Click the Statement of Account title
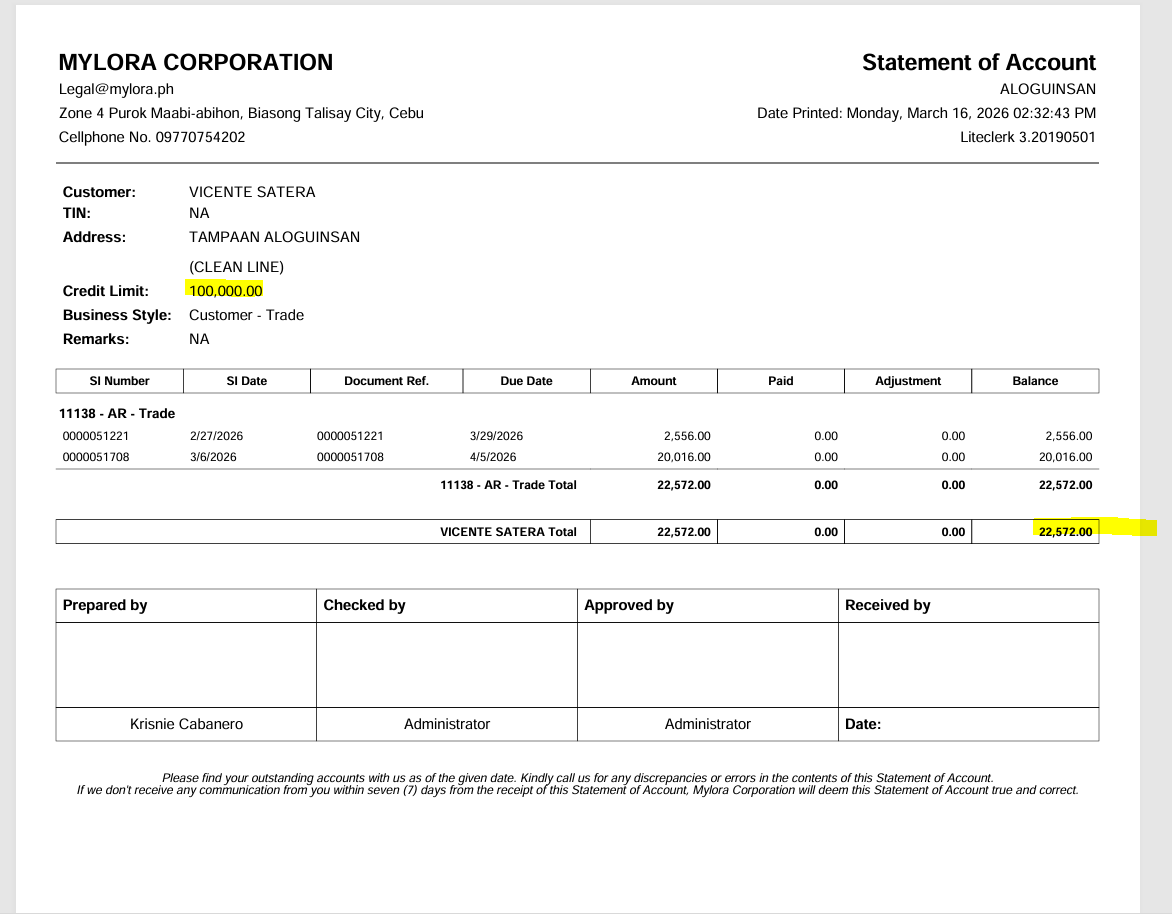Screen dimensions: 1172x914 click(978, 62)
